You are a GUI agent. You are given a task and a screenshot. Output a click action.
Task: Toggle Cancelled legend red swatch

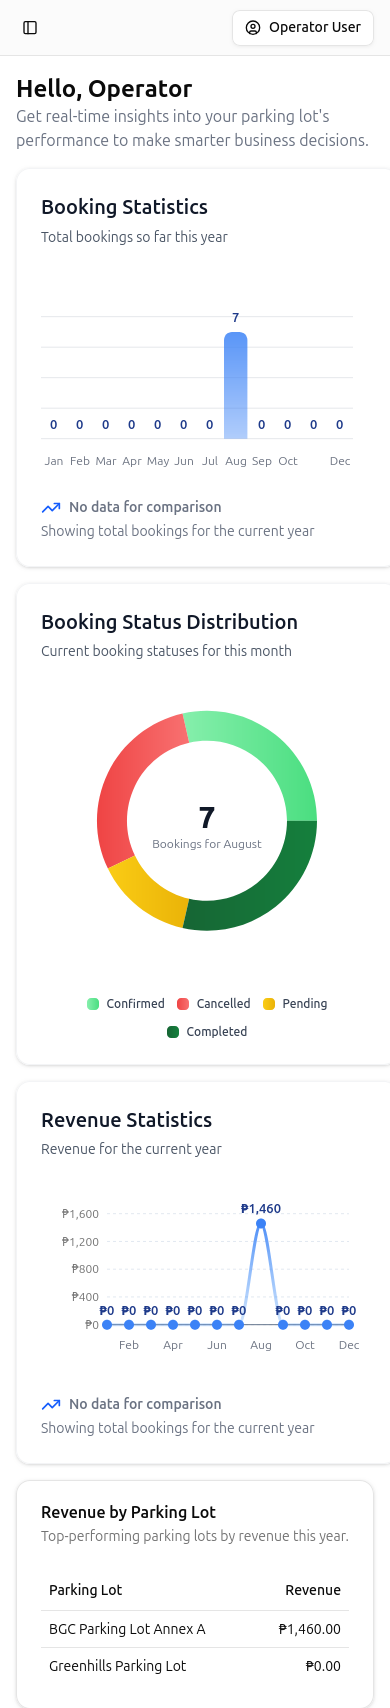(183, 1004)
